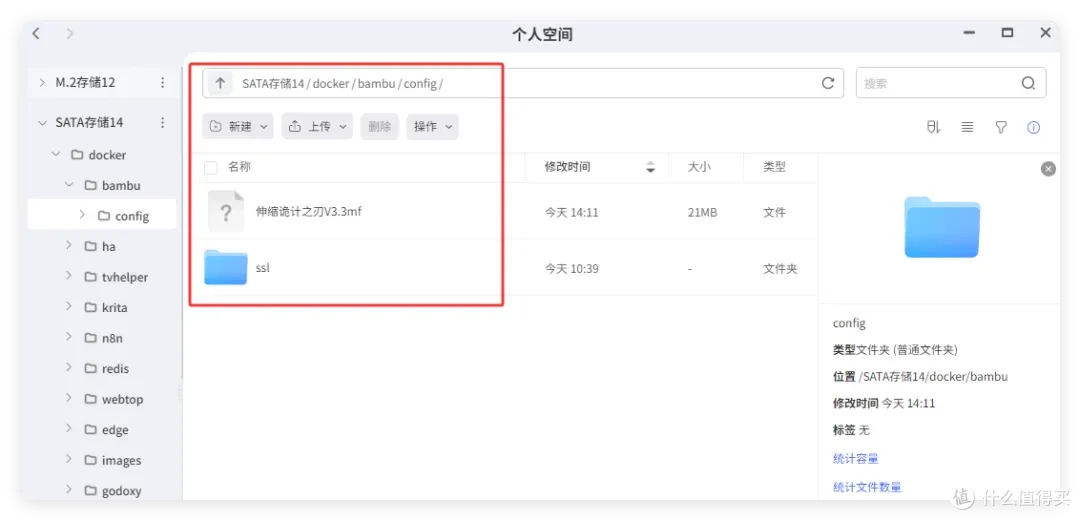Open the sort order options icon

click(933, 127)
